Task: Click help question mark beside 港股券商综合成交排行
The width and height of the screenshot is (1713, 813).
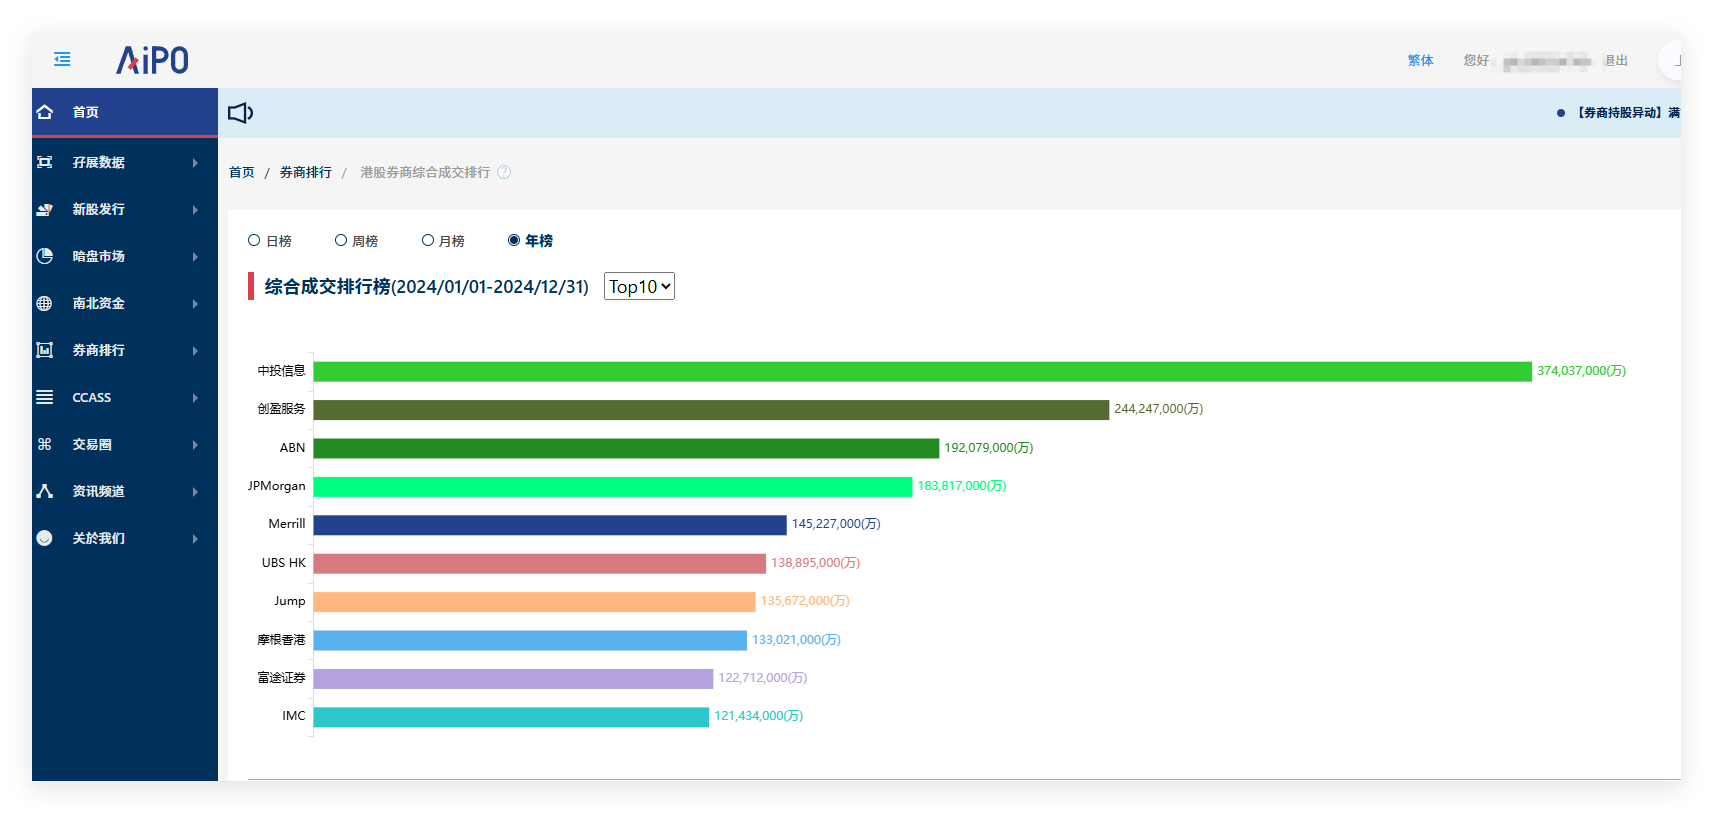Action: click(x=504, y=172)
